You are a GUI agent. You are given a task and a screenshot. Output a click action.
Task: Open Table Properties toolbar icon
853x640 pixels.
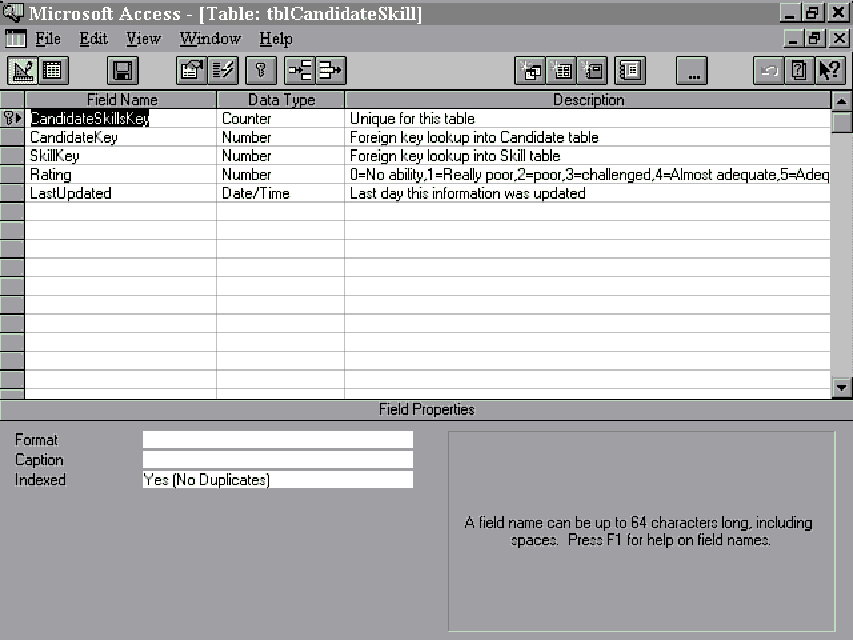click(x=191, y=71)
